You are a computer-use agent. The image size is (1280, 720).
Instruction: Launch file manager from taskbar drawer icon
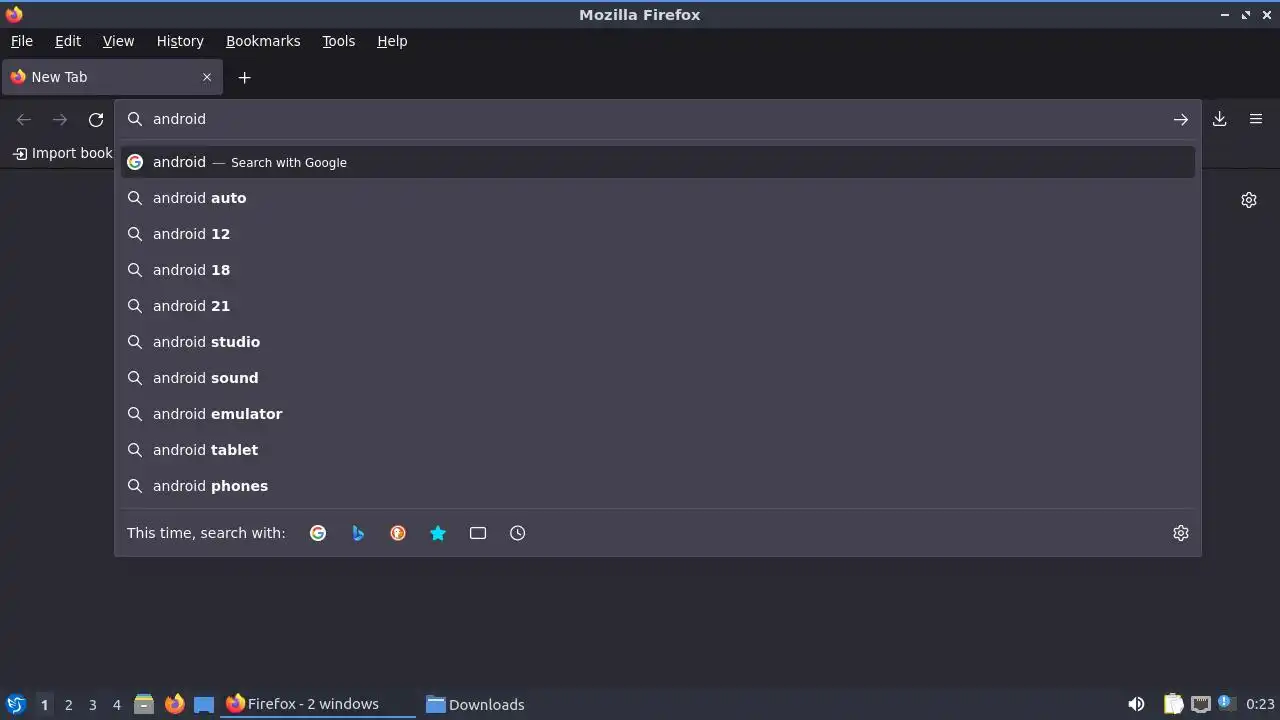pos(144,704)
